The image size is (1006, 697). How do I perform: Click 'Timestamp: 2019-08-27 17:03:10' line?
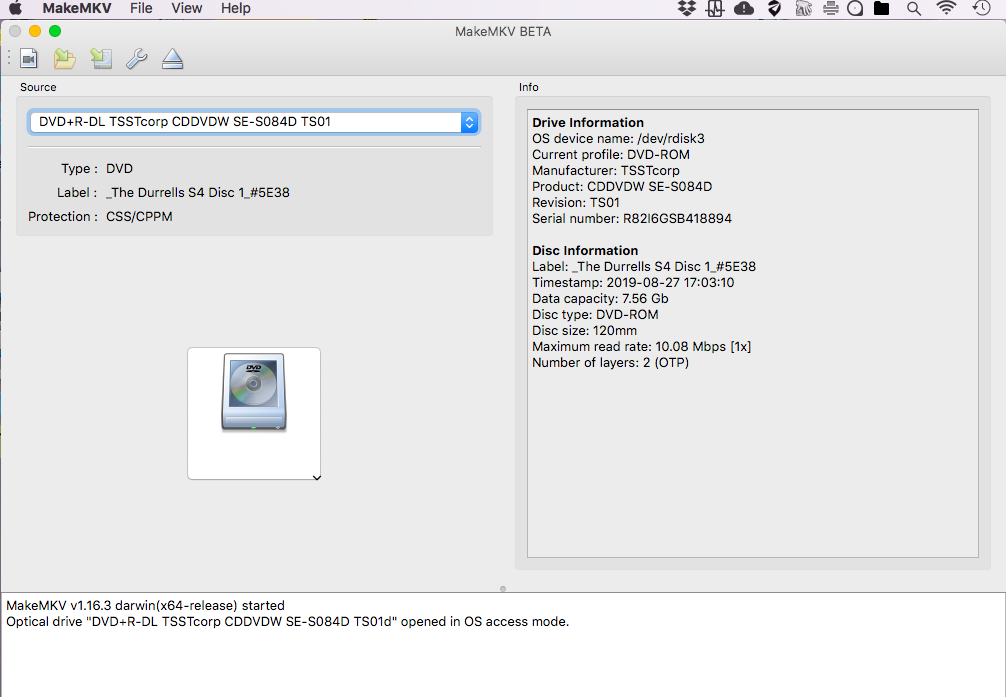633,283
